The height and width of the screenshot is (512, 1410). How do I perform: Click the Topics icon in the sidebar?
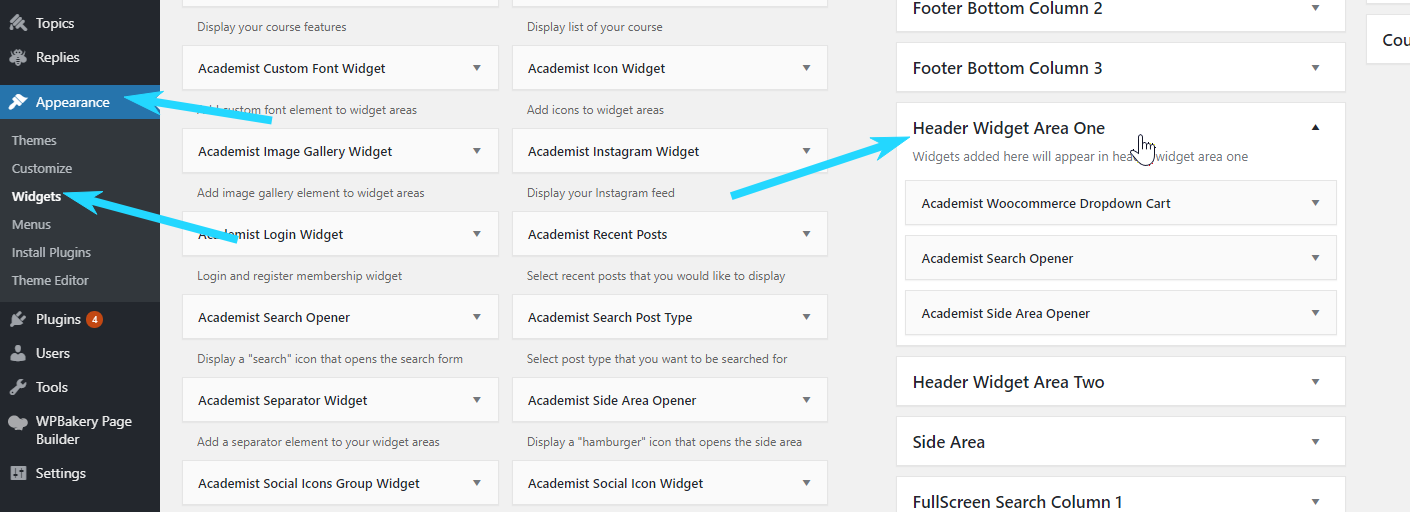(18, 23)
